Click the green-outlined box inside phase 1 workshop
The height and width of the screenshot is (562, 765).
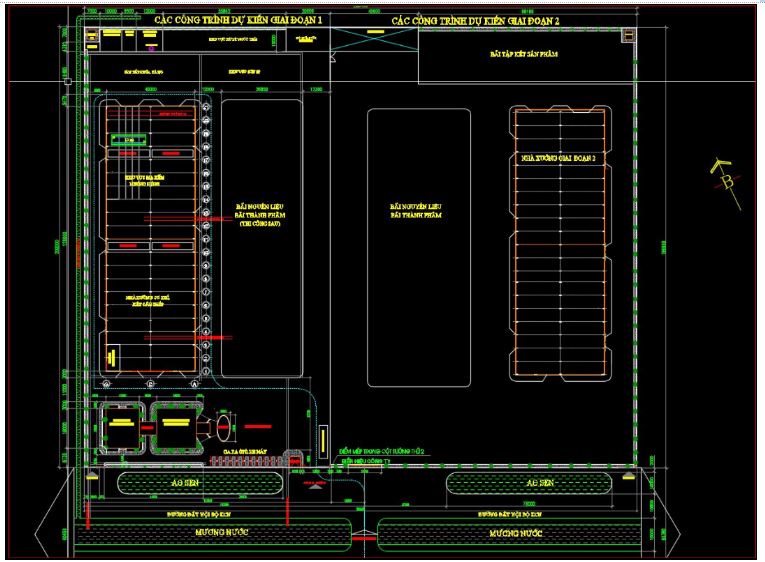pos(128,140)
